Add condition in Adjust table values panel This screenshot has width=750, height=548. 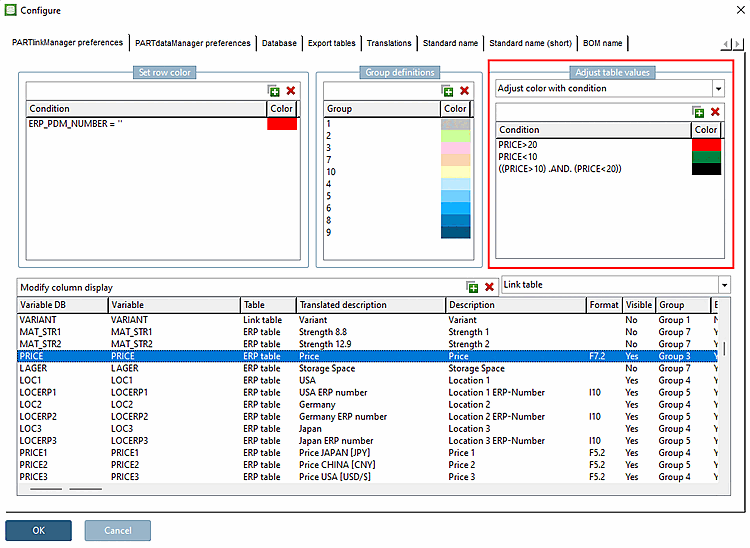point(698,112)
